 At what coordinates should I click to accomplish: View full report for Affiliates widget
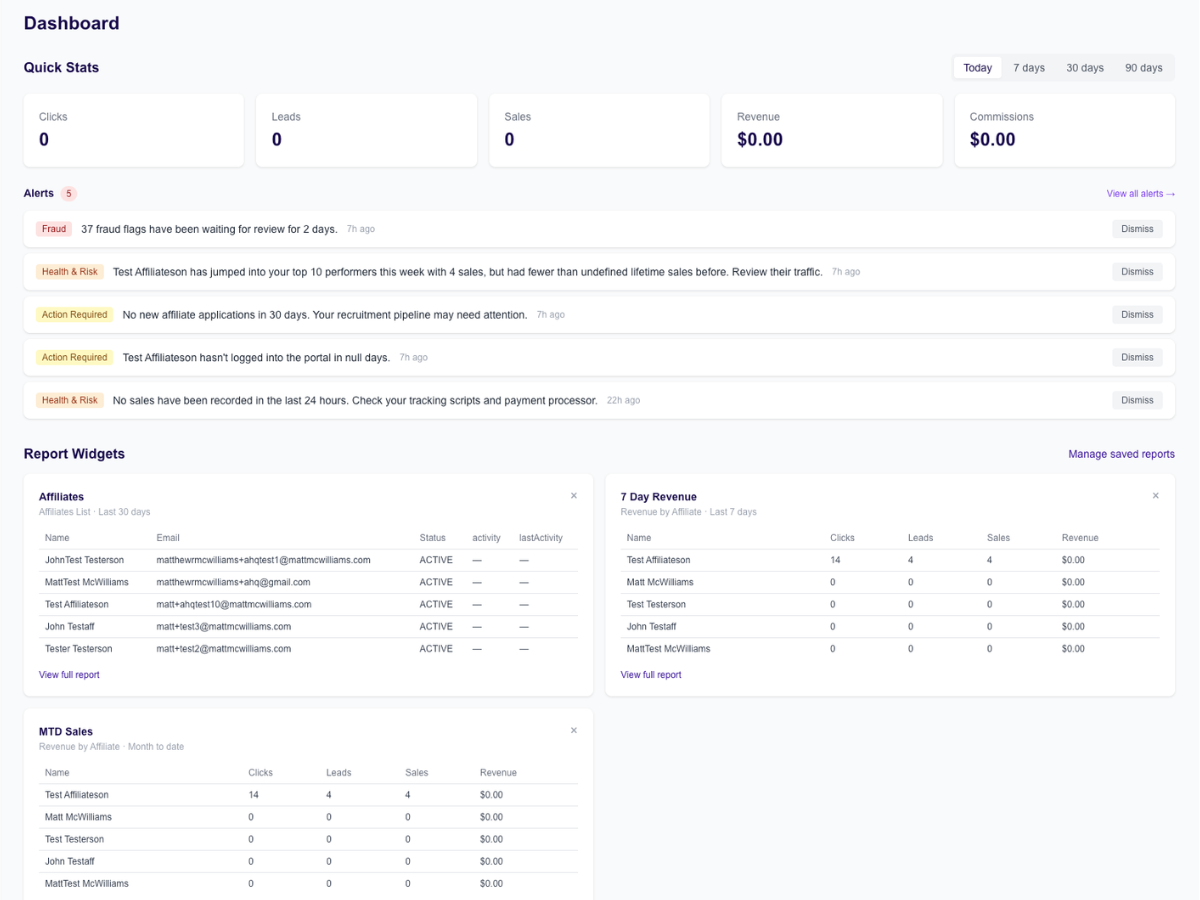pyautogui.click(x=69, y=675)
